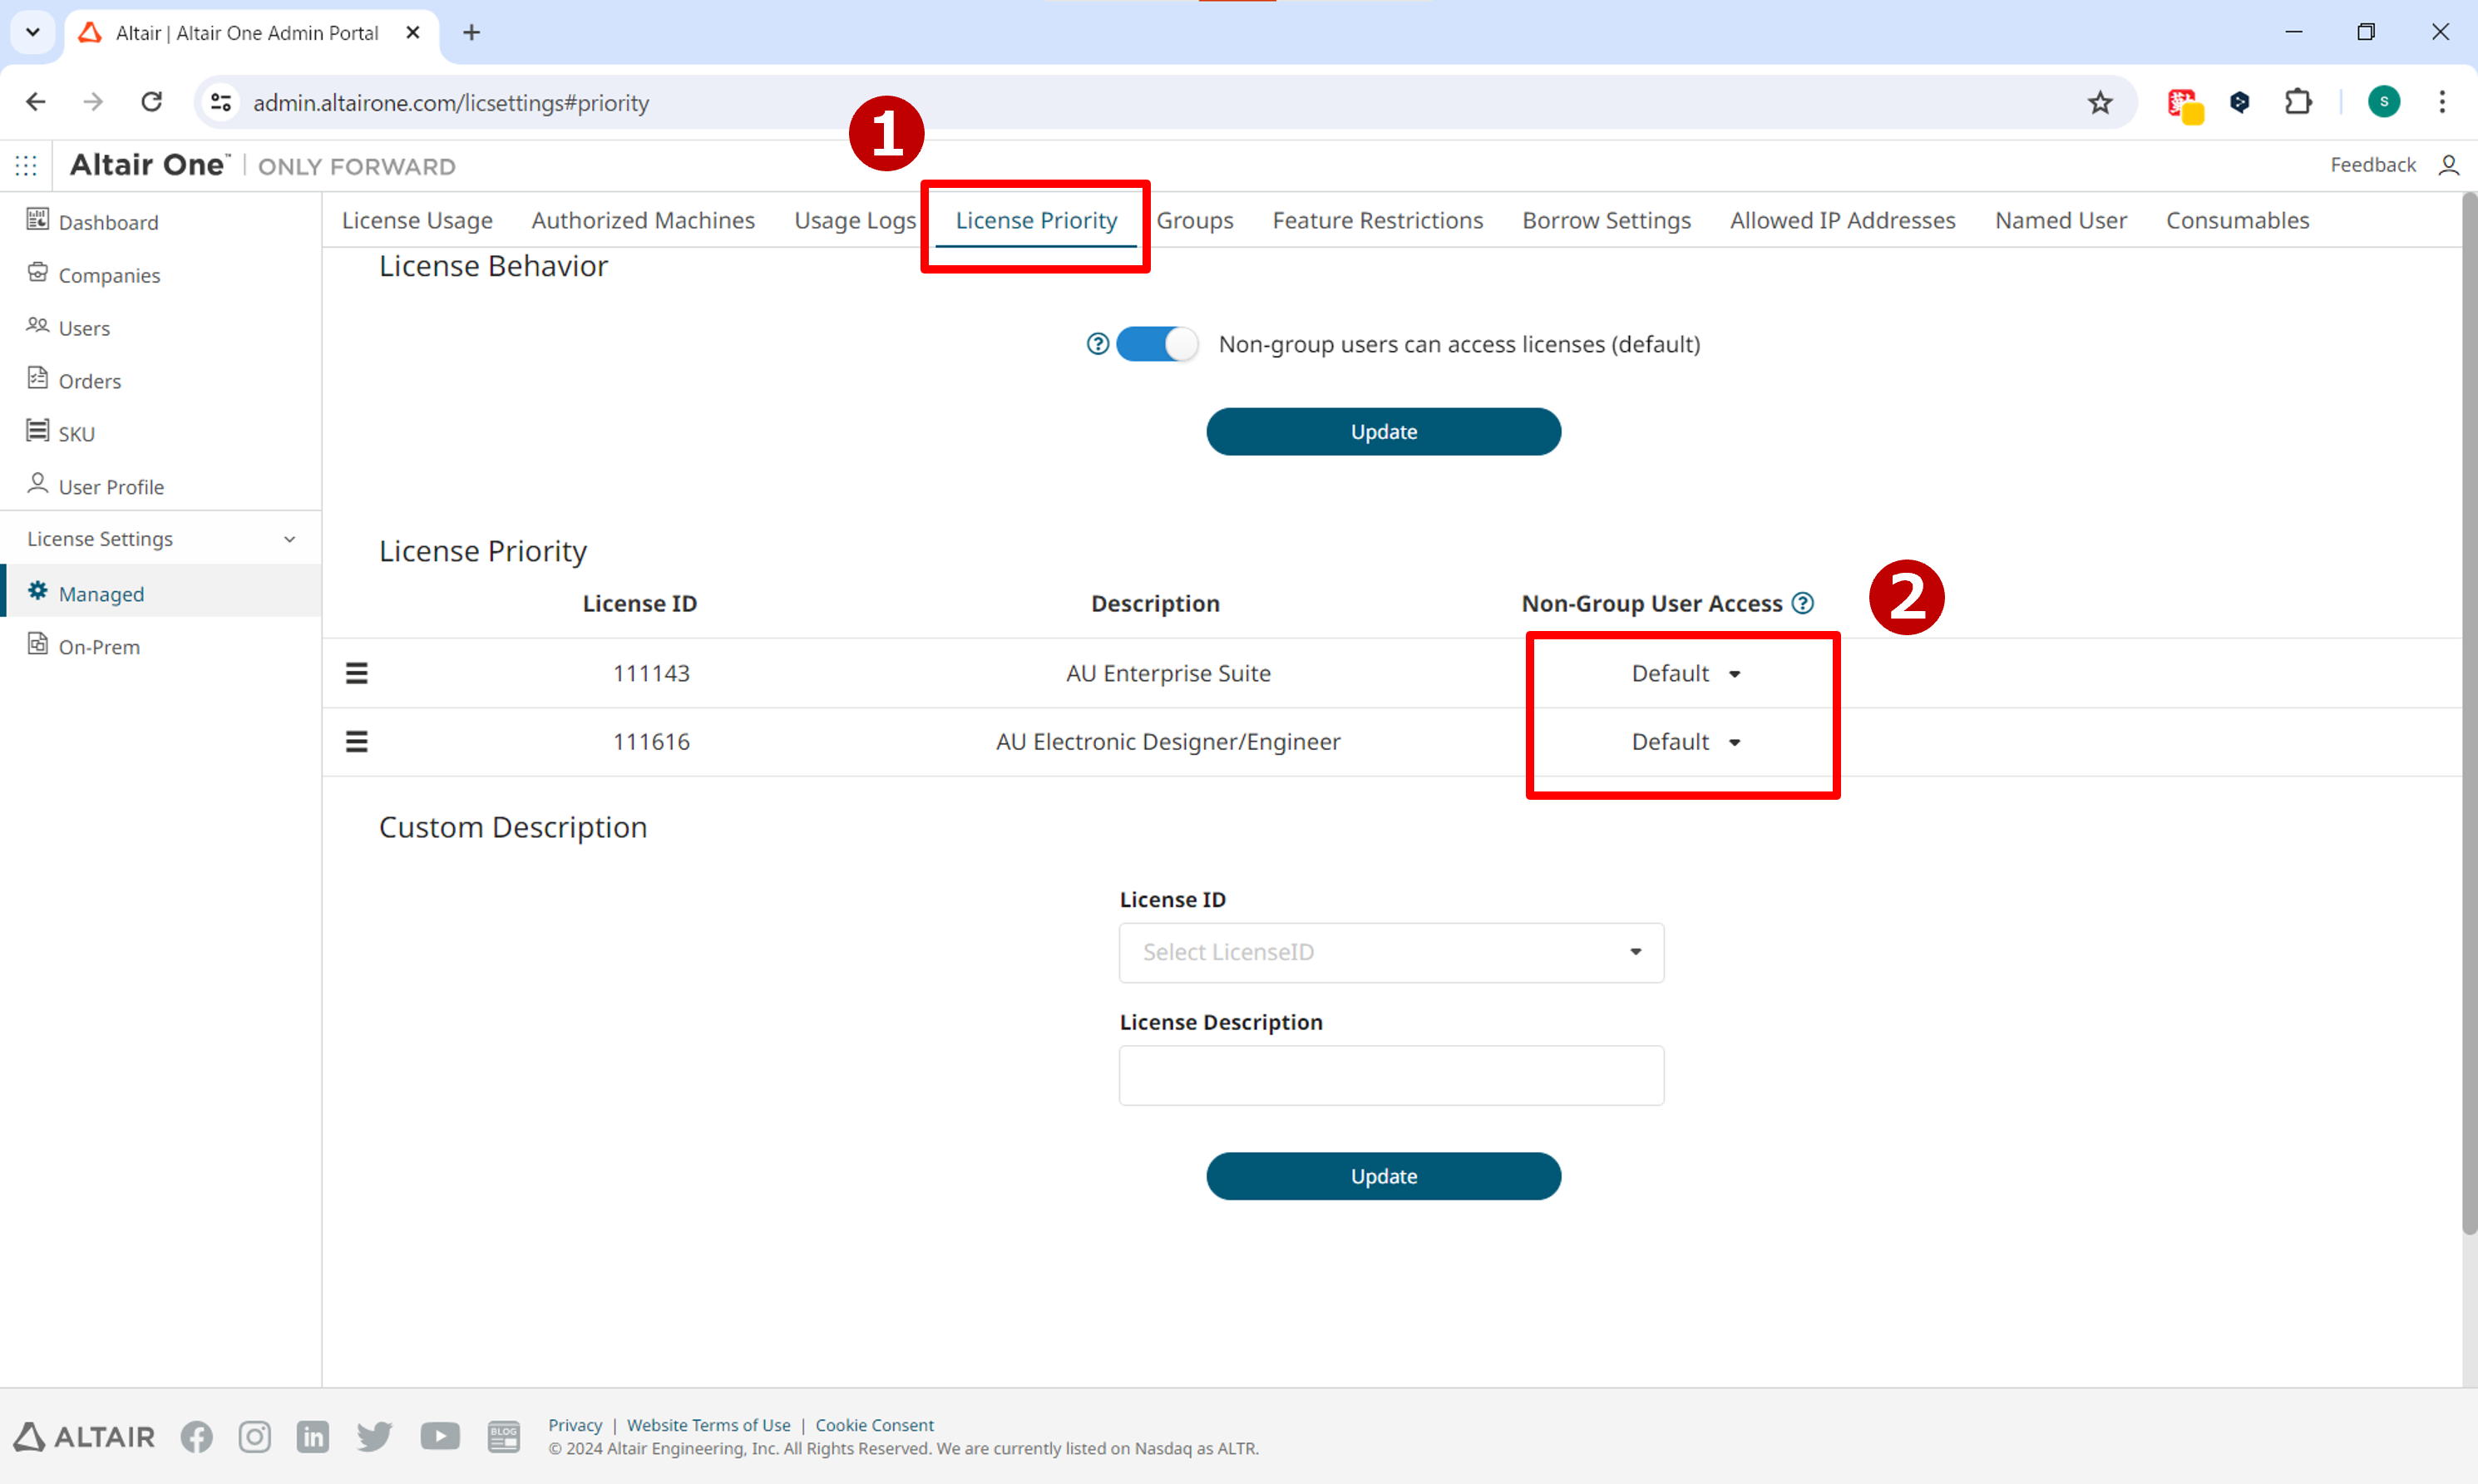Bookmark this page with the star icon

click(2099, 102)
